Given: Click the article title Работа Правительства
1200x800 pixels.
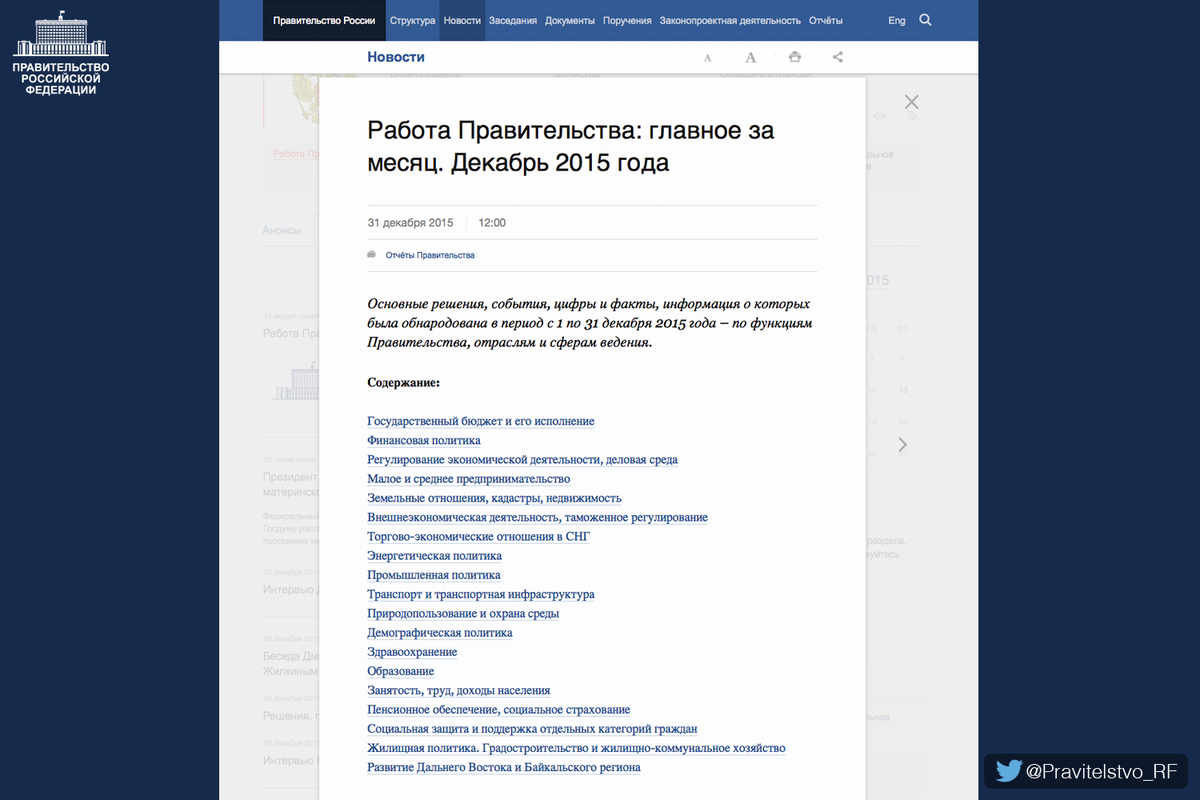Looking at the screenshot, I should (571, 146).
